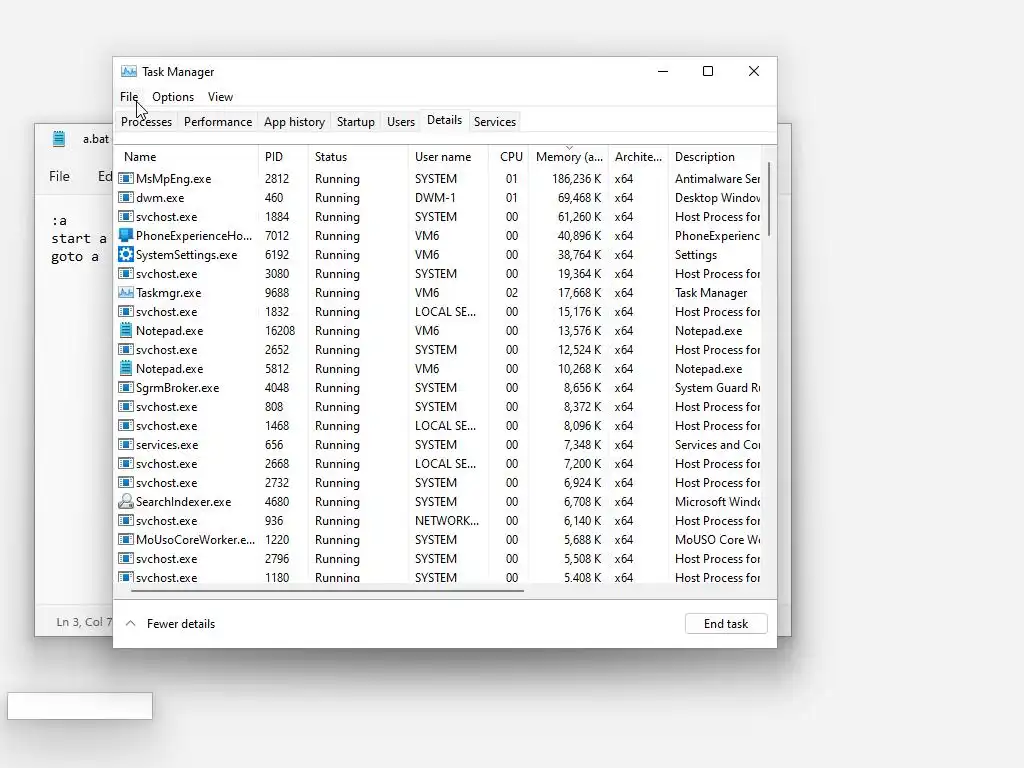Sort by the Name column header
The height and width of the screenshot is (768, 1024).
pos(188,157)
